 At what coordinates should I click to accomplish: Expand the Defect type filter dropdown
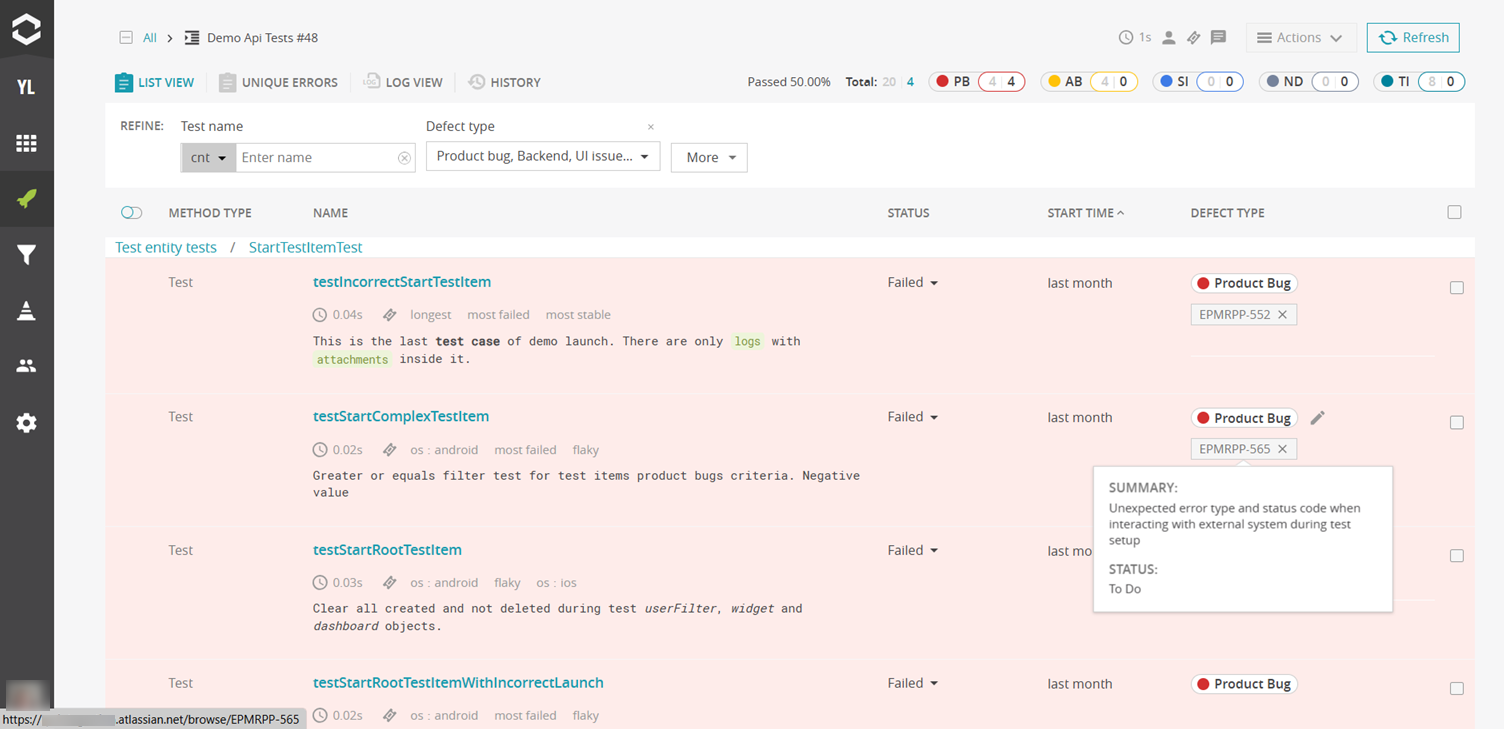click(x=543, y=157)
